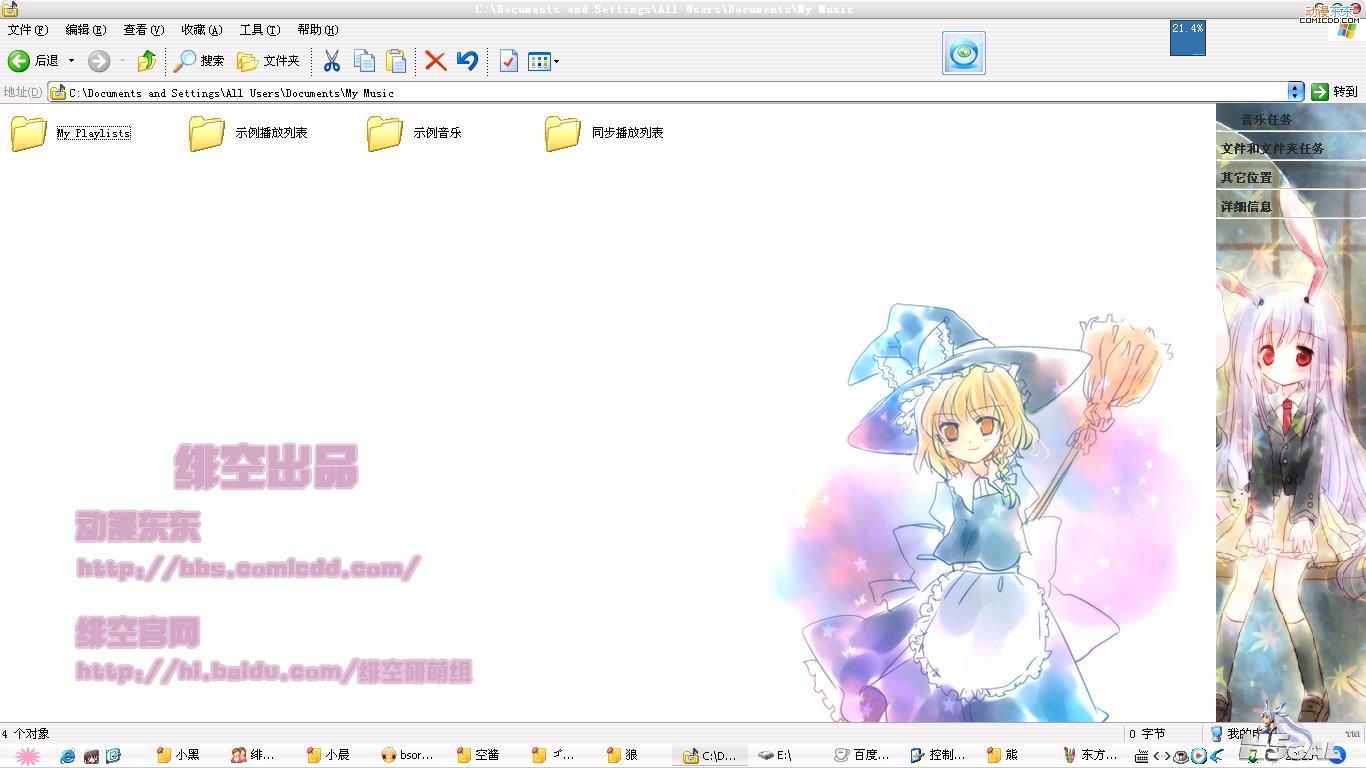Screen dimensions: 1366x768
Task: Open the 帮助(H) menu
Action: [x=318, y=30]
